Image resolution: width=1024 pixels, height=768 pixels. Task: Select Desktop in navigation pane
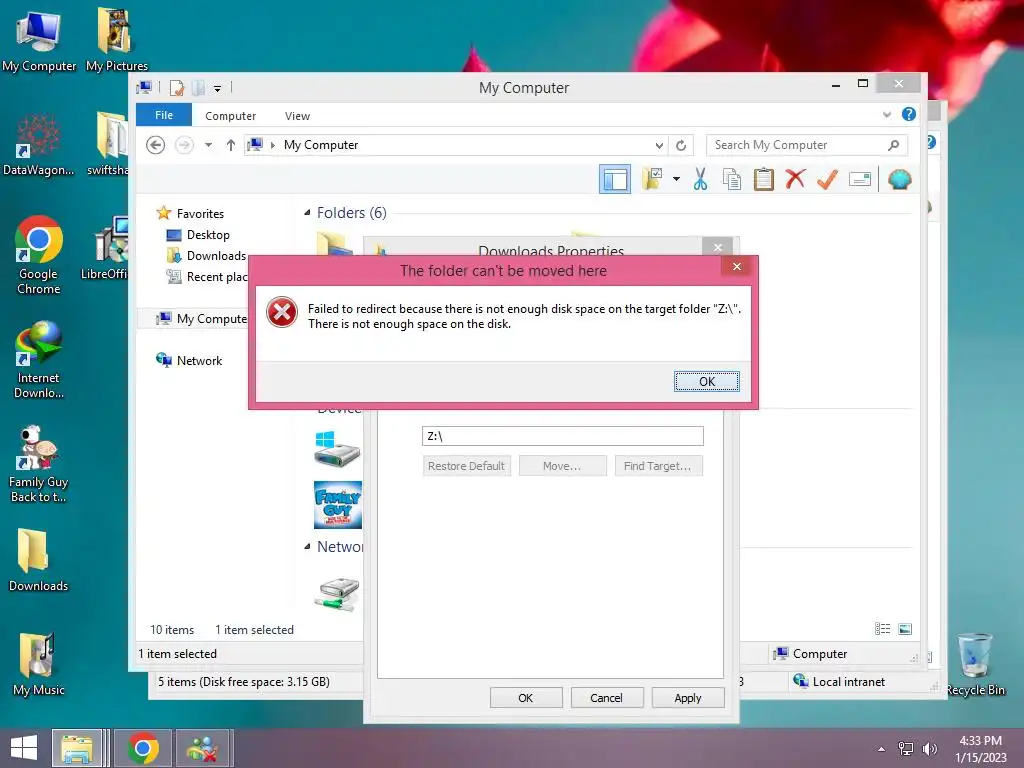point(198,234)
